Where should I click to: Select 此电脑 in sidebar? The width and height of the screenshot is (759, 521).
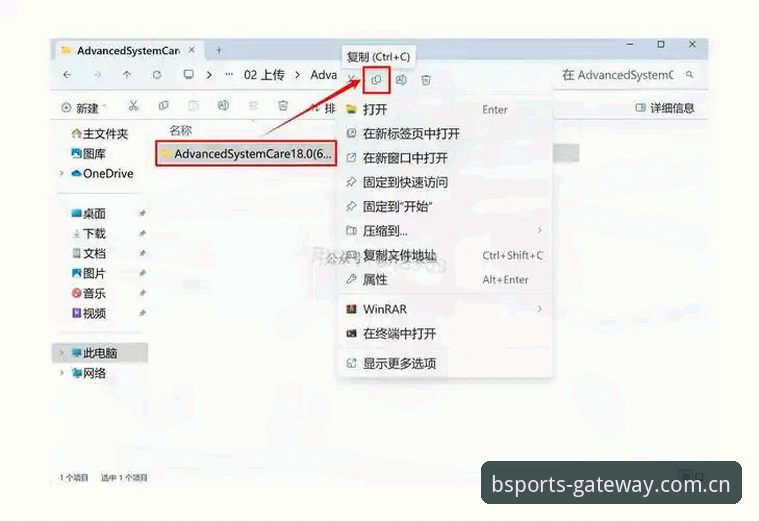pyautogui.click(x=100, y=353)
